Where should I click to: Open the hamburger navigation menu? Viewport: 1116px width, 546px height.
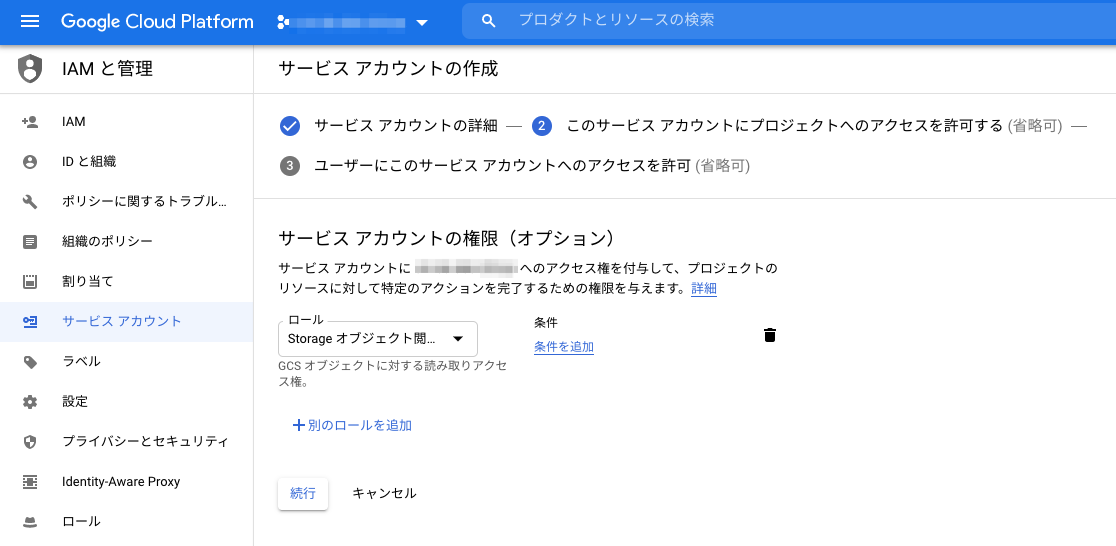(x=30, y=21)
